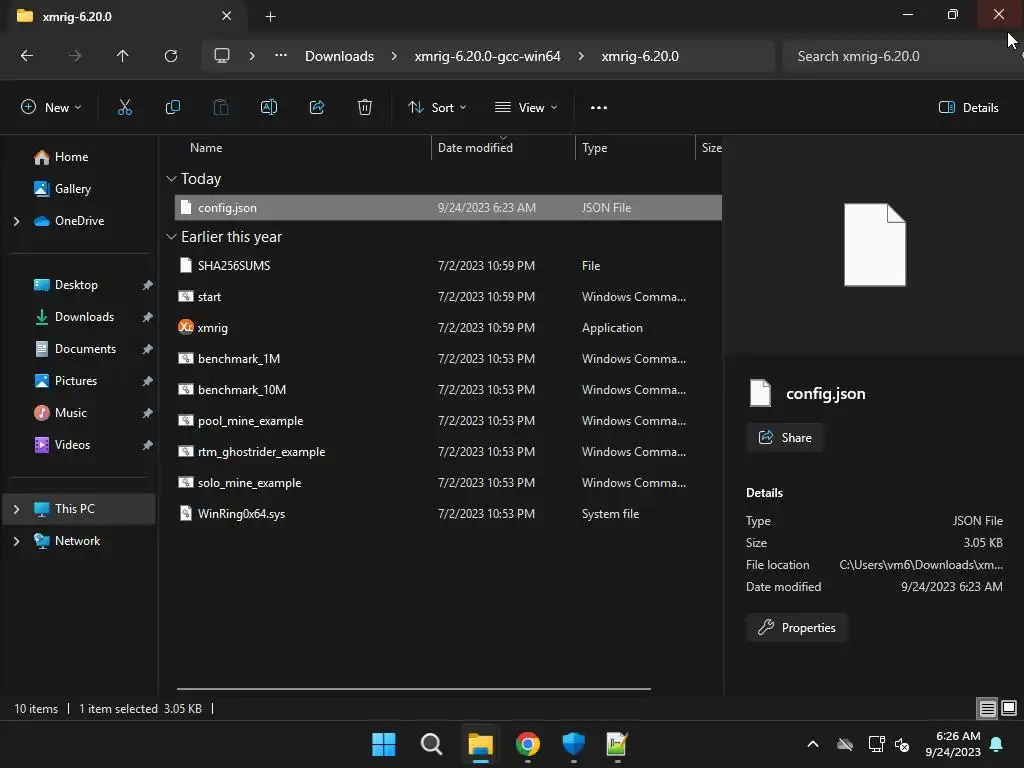Image resolution: width=1024 pixels, height=768 pixels.
Task: Click the OneDrive cloud tray icon
Action: (x=845, y=744)
